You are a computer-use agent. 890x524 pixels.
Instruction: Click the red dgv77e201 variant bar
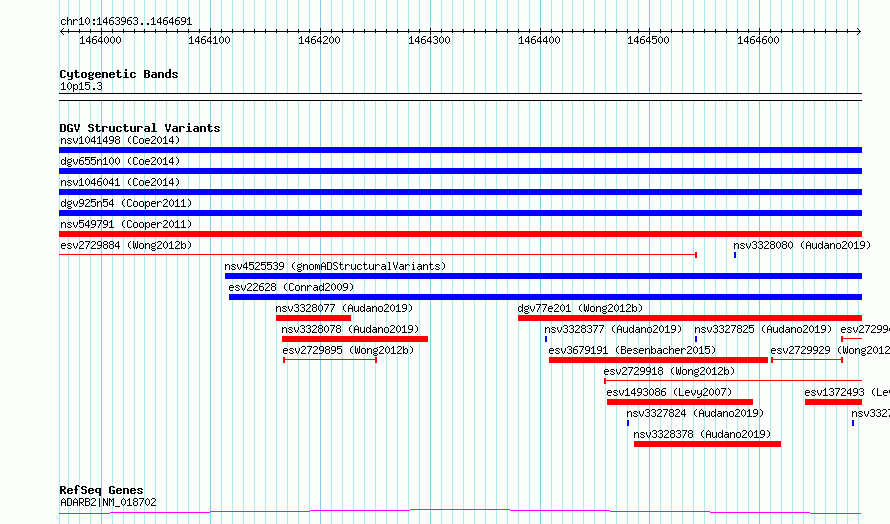point(690,318)
